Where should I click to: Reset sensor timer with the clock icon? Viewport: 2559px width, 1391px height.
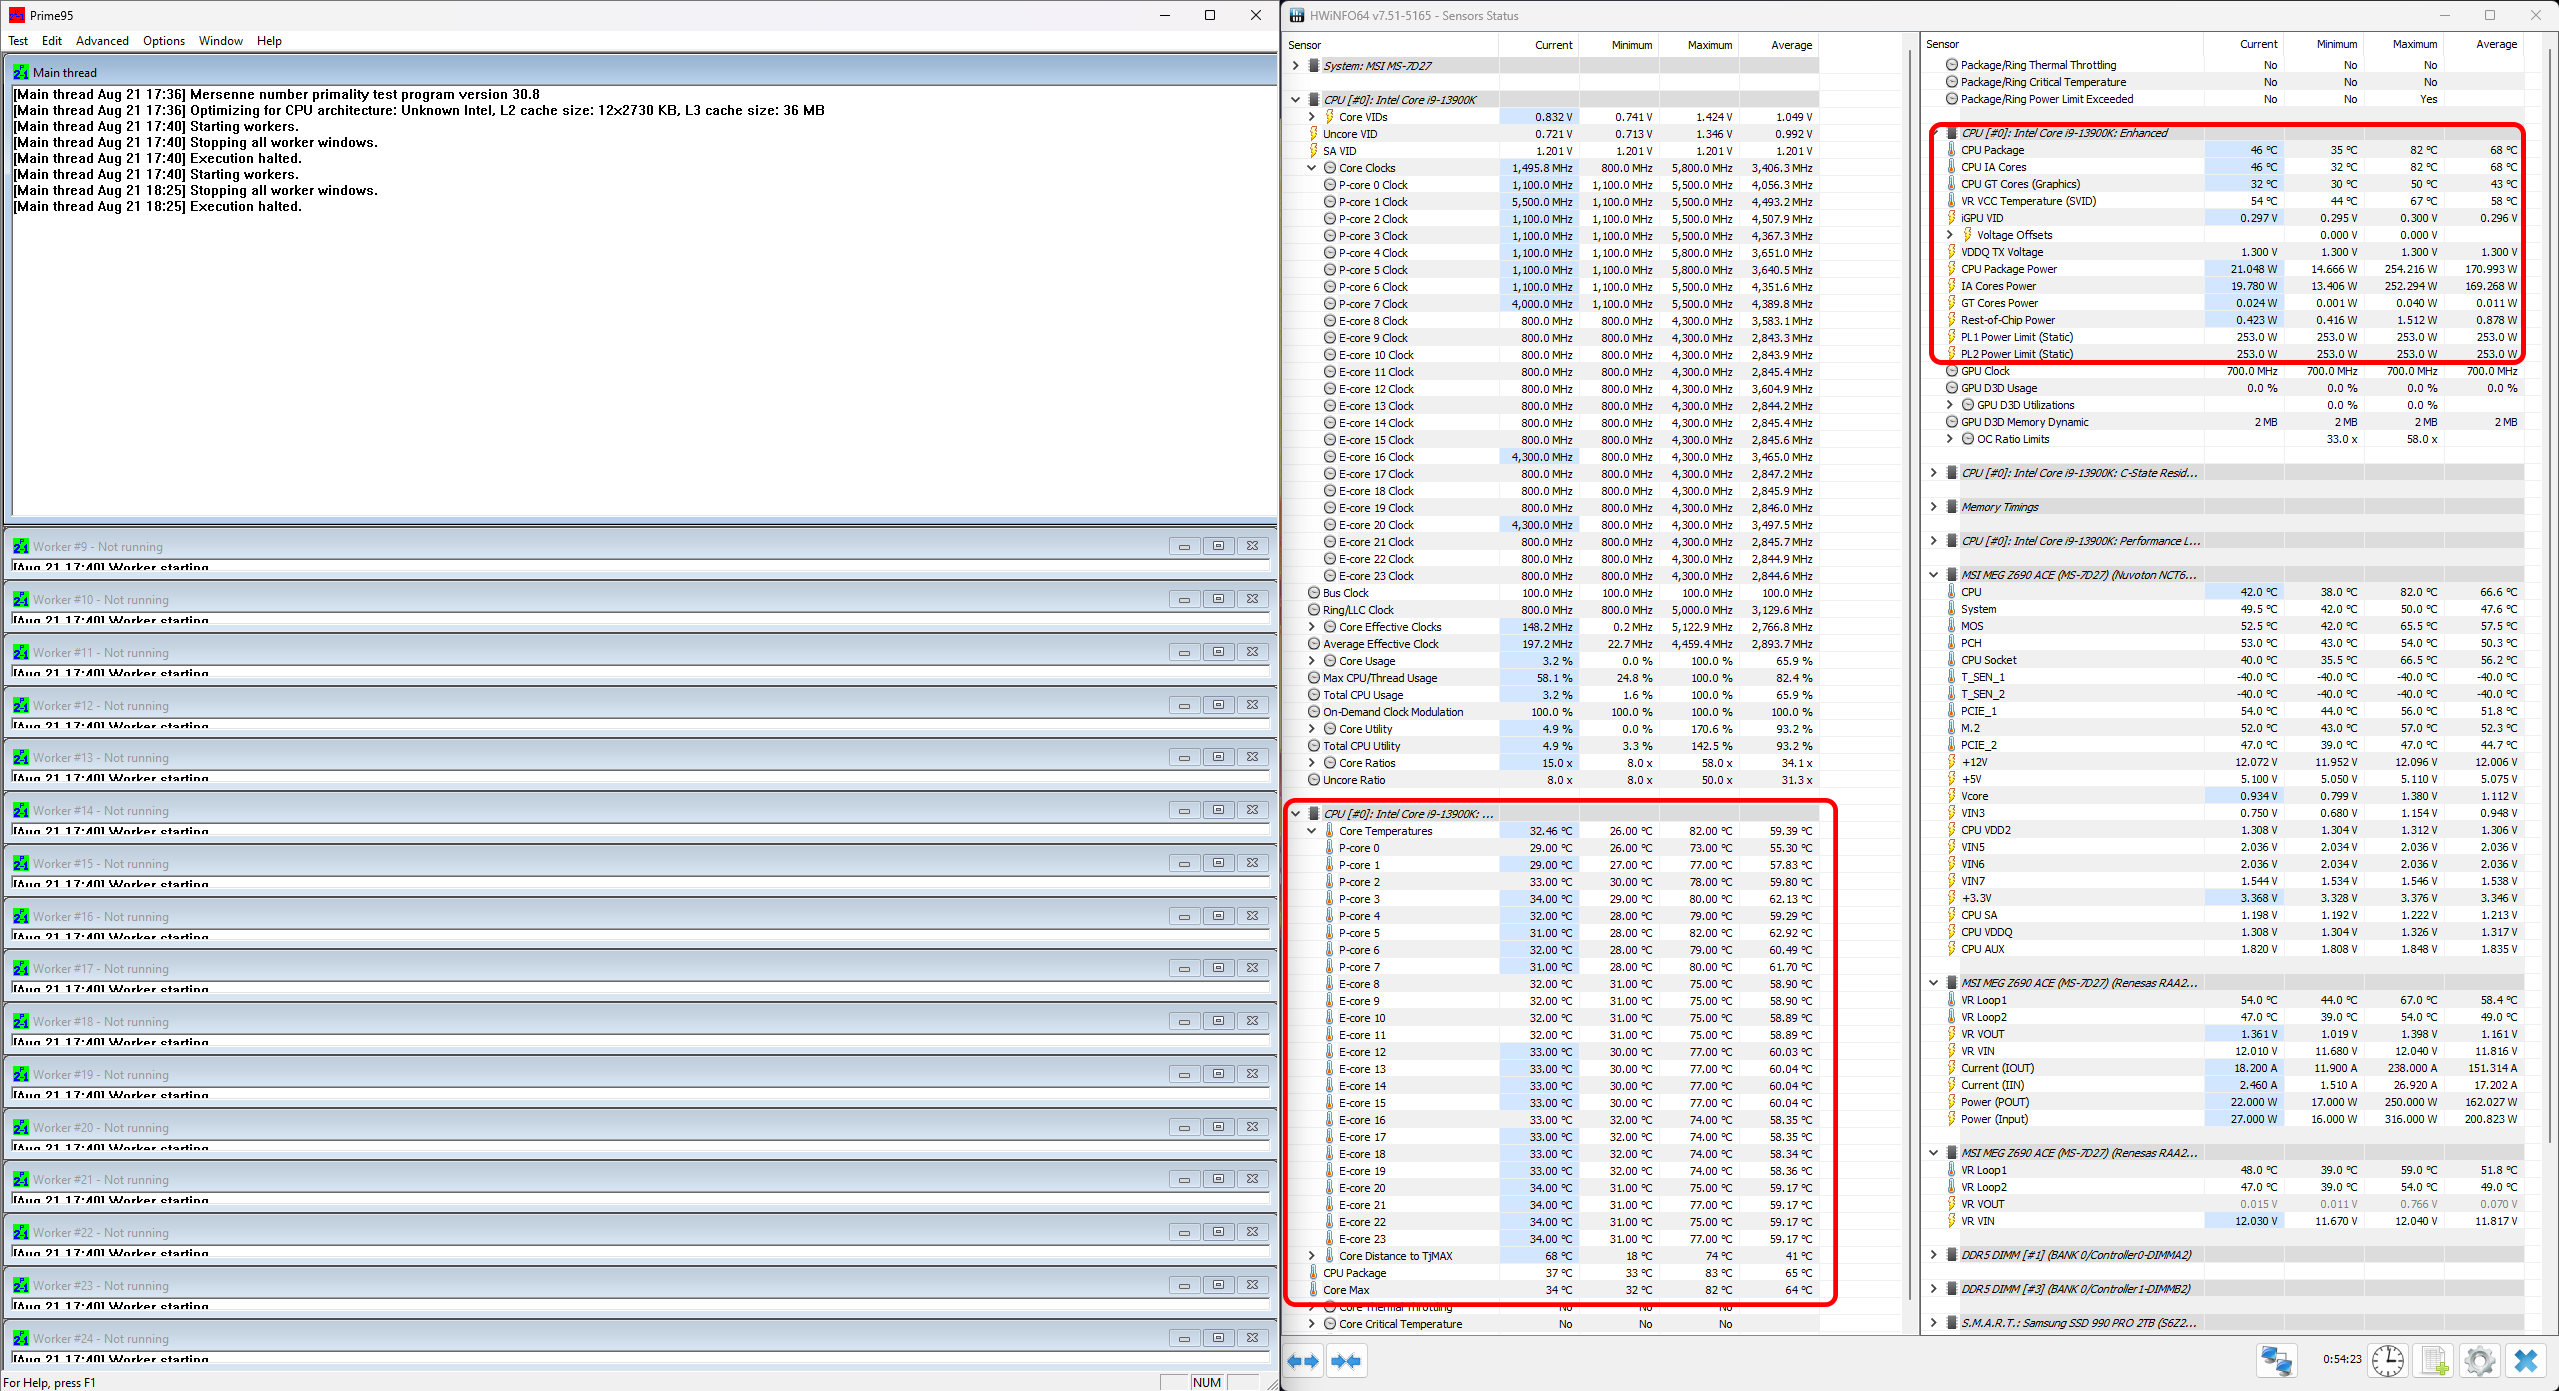[2388, 1361]
